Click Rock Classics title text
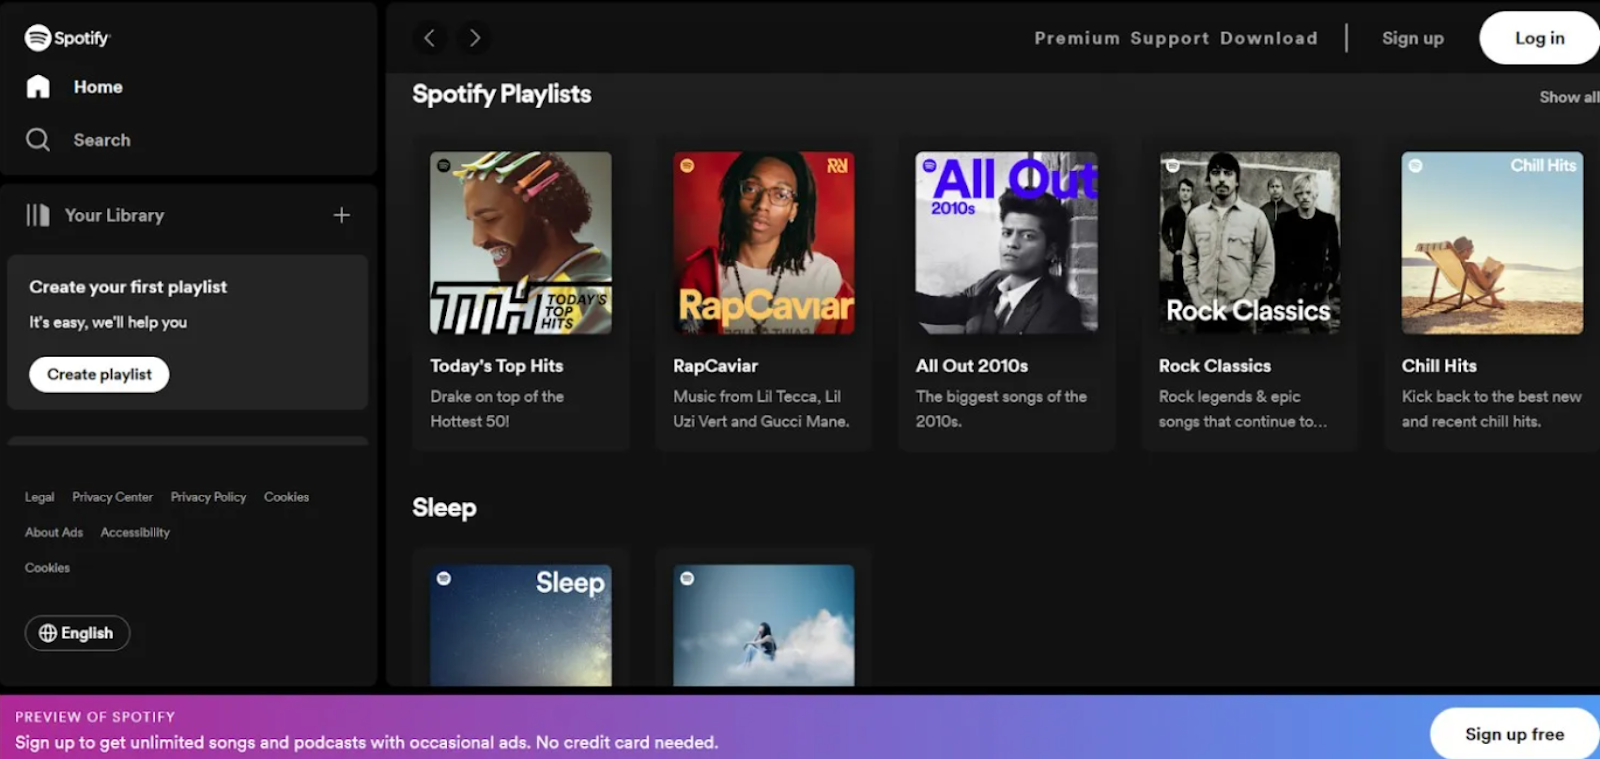This screenshot has height=759, width=1600. coord(1215,366)
